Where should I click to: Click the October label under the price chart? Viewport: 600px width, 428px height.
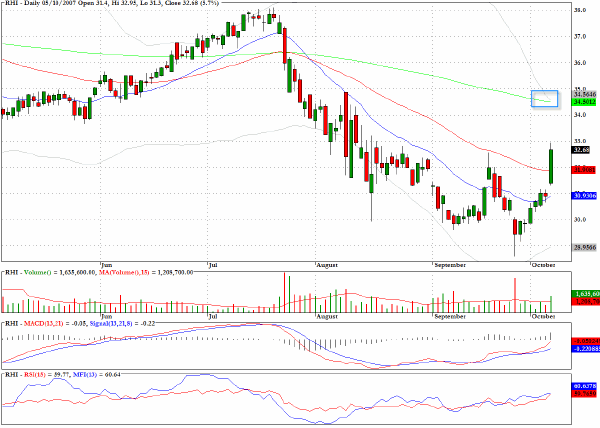(543, 265)
